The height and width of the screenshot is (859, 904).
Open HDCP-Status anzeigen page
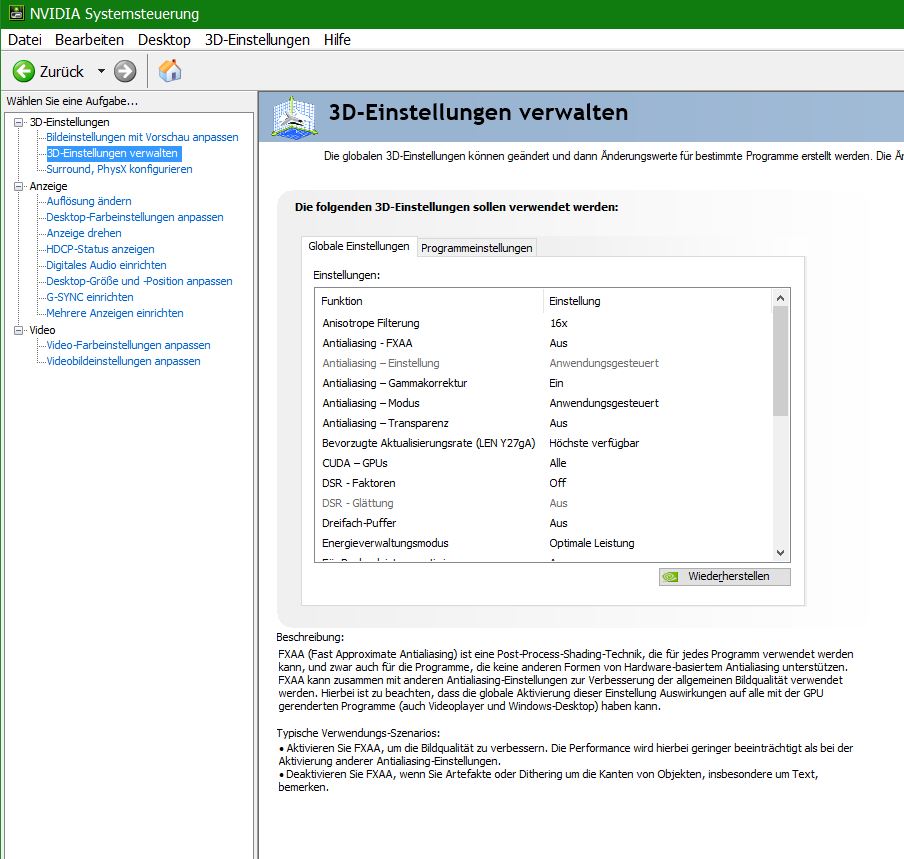[100, 249]
